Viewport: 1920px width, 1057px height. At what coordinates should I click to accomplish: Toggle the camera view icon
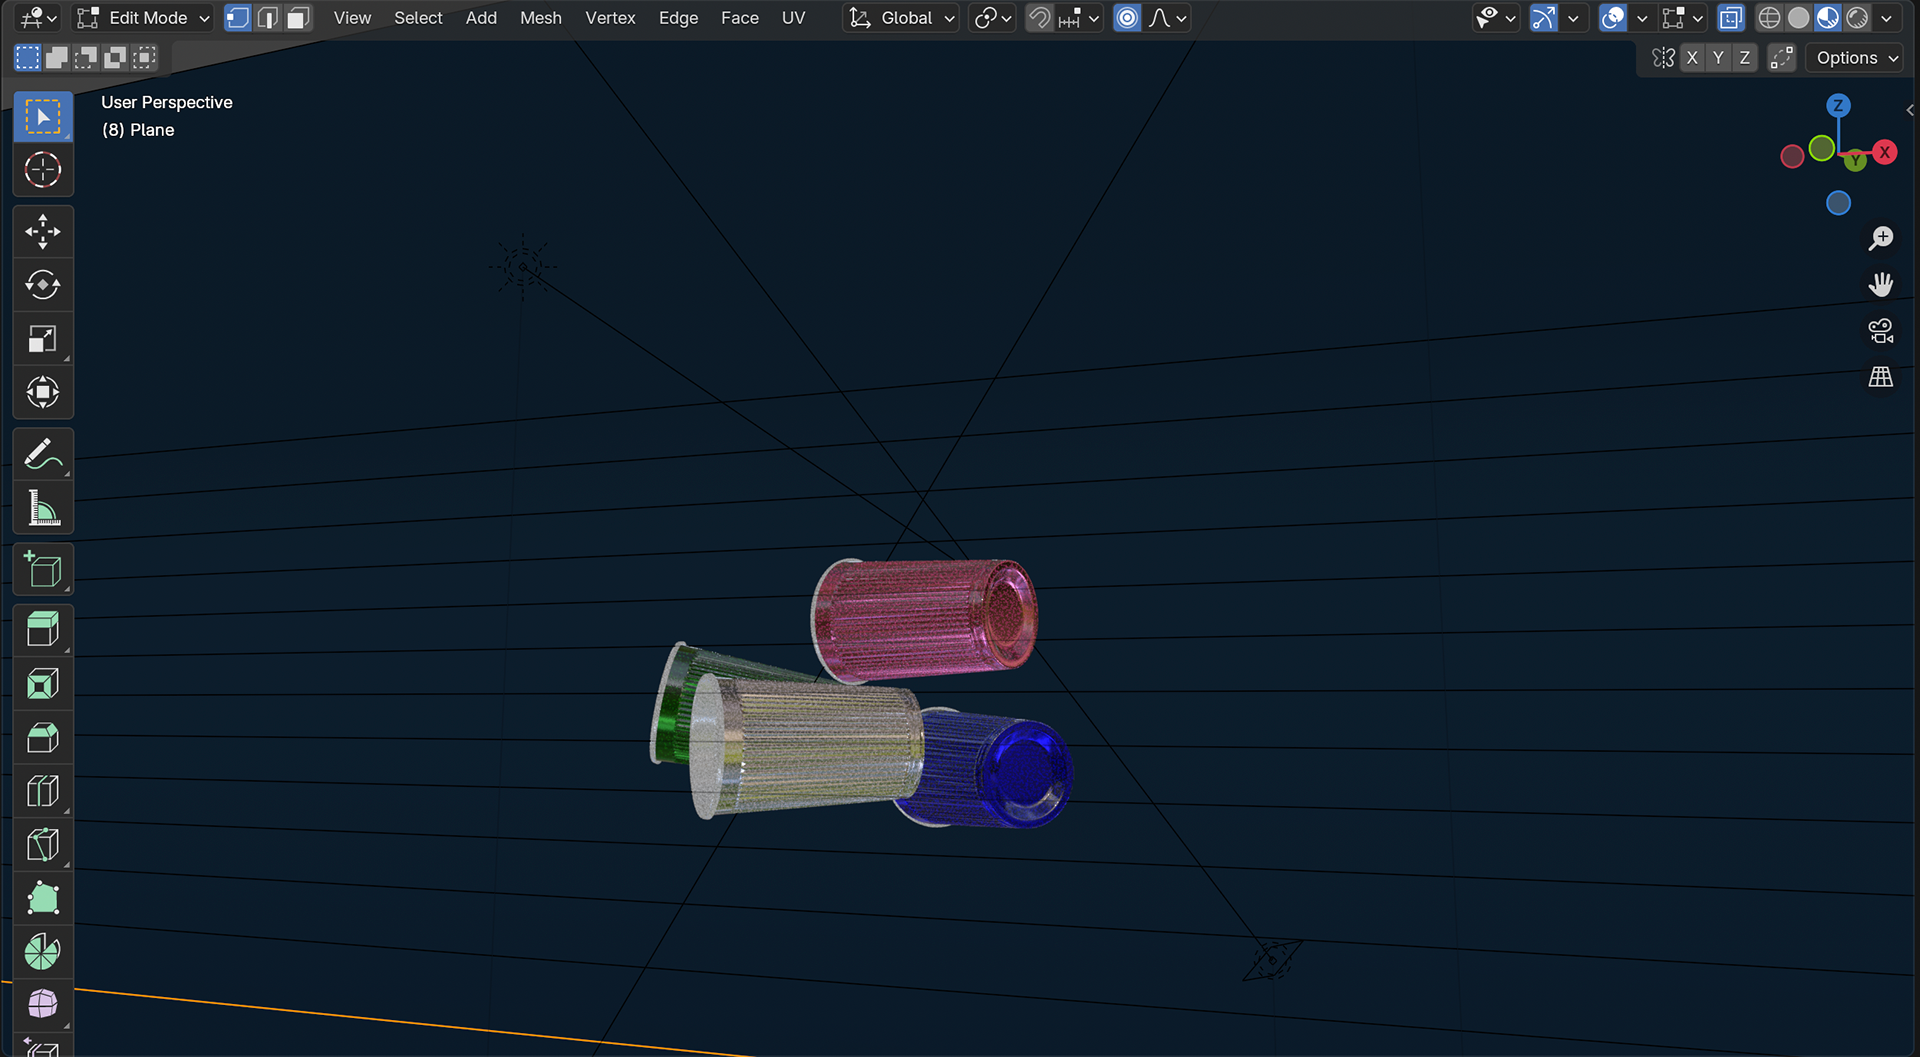[x=1881, y=331]
